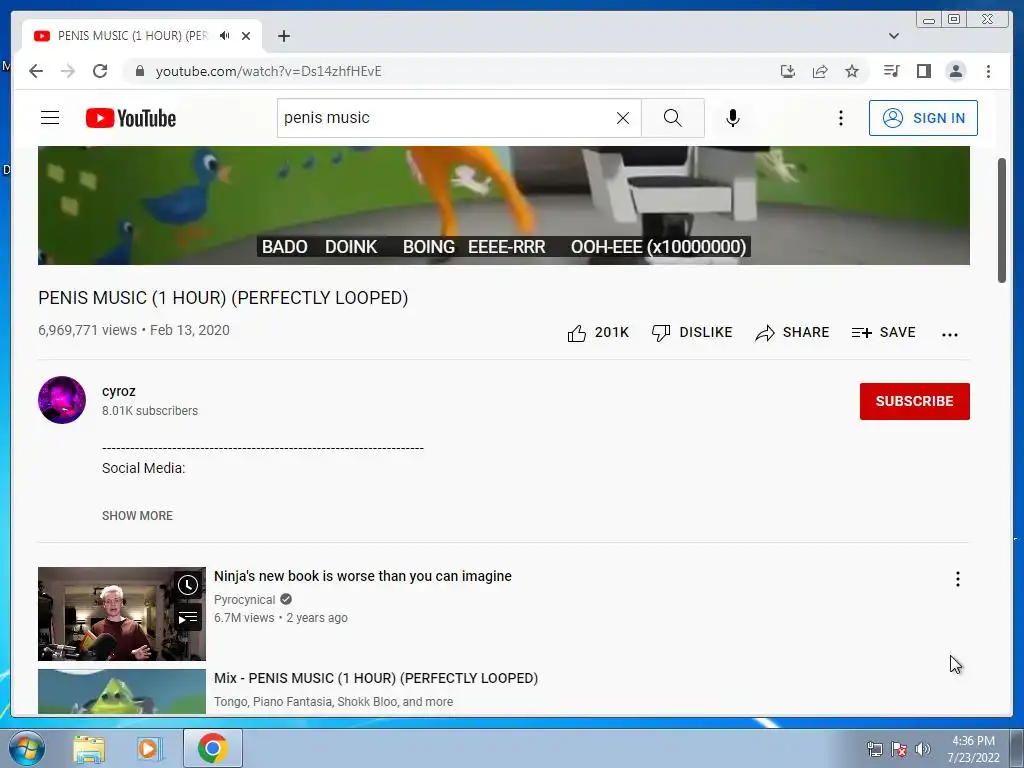Like the video with thumbs up
This screenshot has height=768, width=1024.
tap(598, 332)
